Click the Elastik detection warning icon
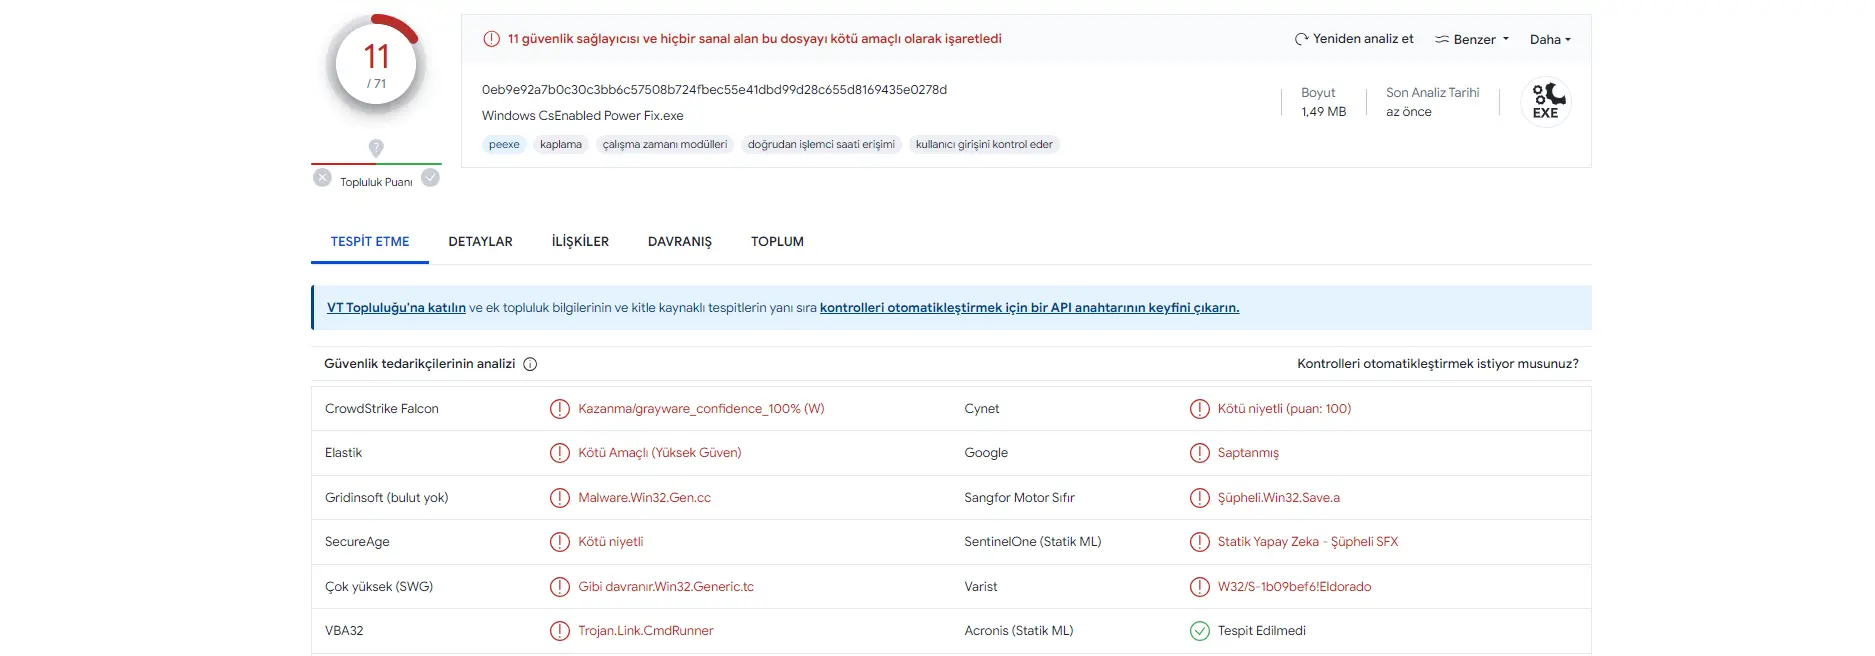 (560, 453)
